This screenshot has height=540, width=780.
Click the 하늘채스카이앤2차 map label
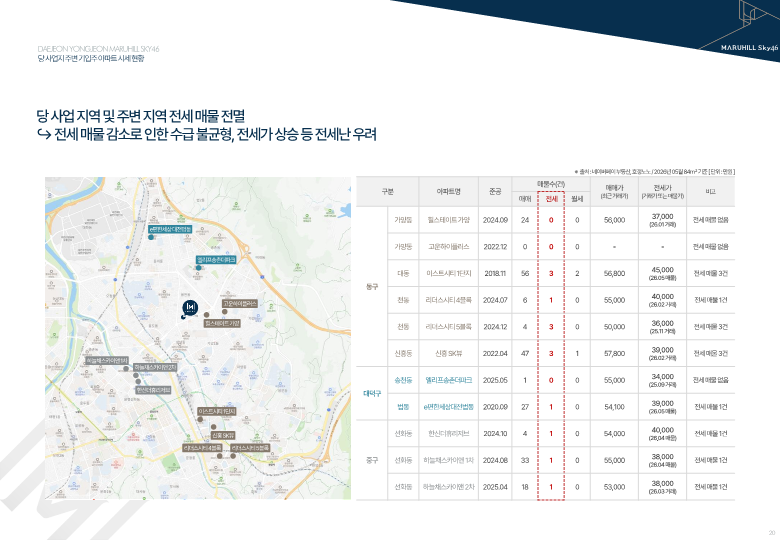coord(155,367)
